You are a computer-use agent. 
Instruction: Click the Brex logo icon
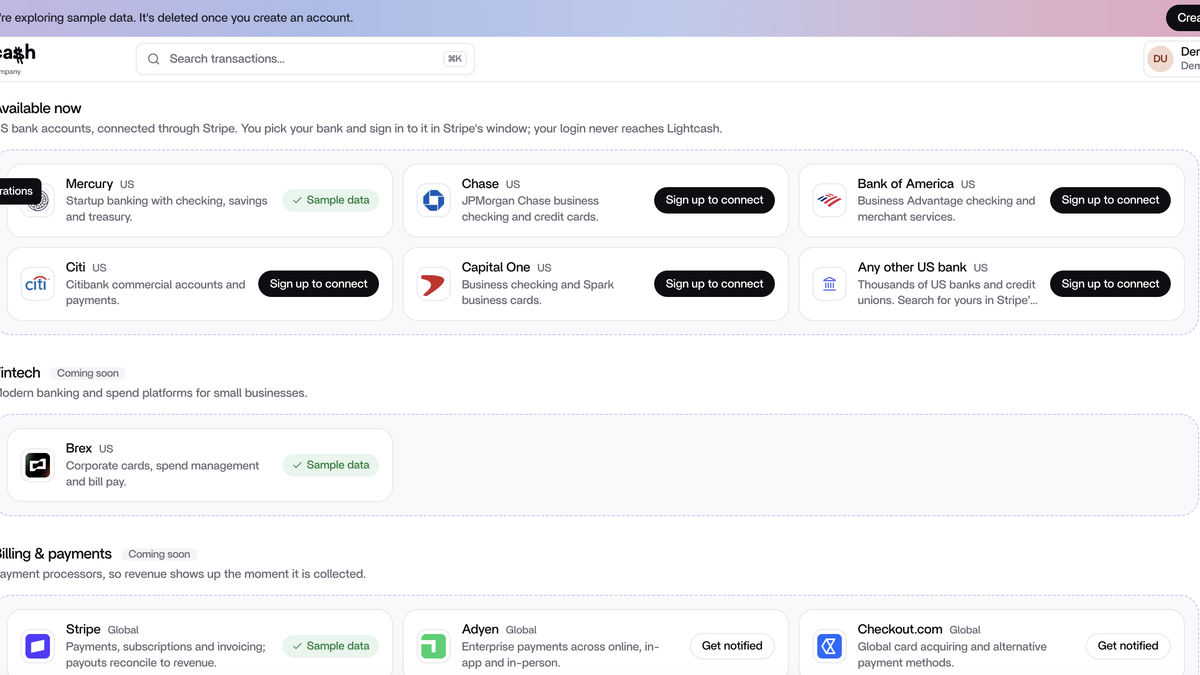click(x=38, y=465)
